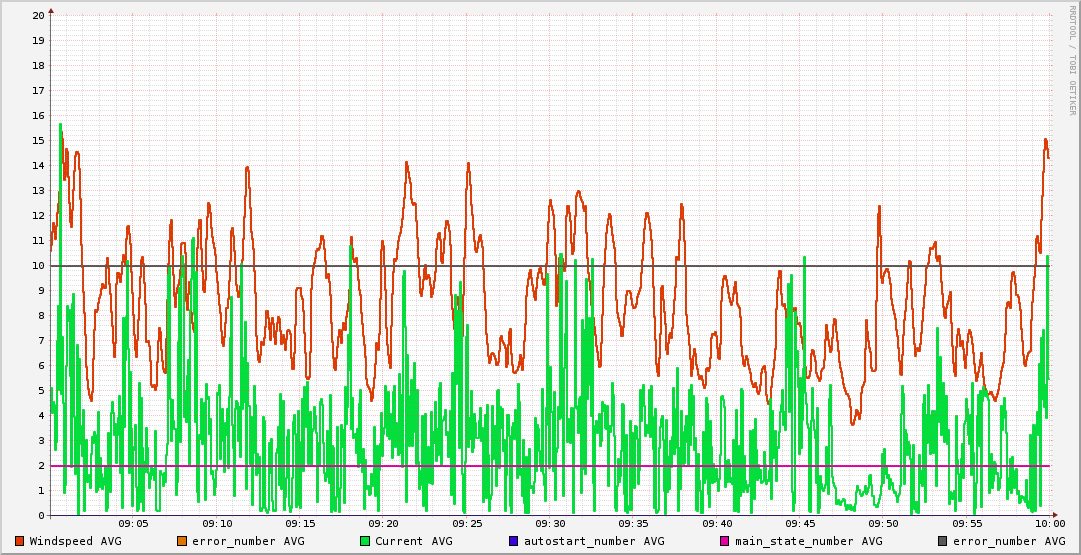1081x555 pixels.
Task: Click the green Current AVG legend swatch
Action: tap(364, 541)
